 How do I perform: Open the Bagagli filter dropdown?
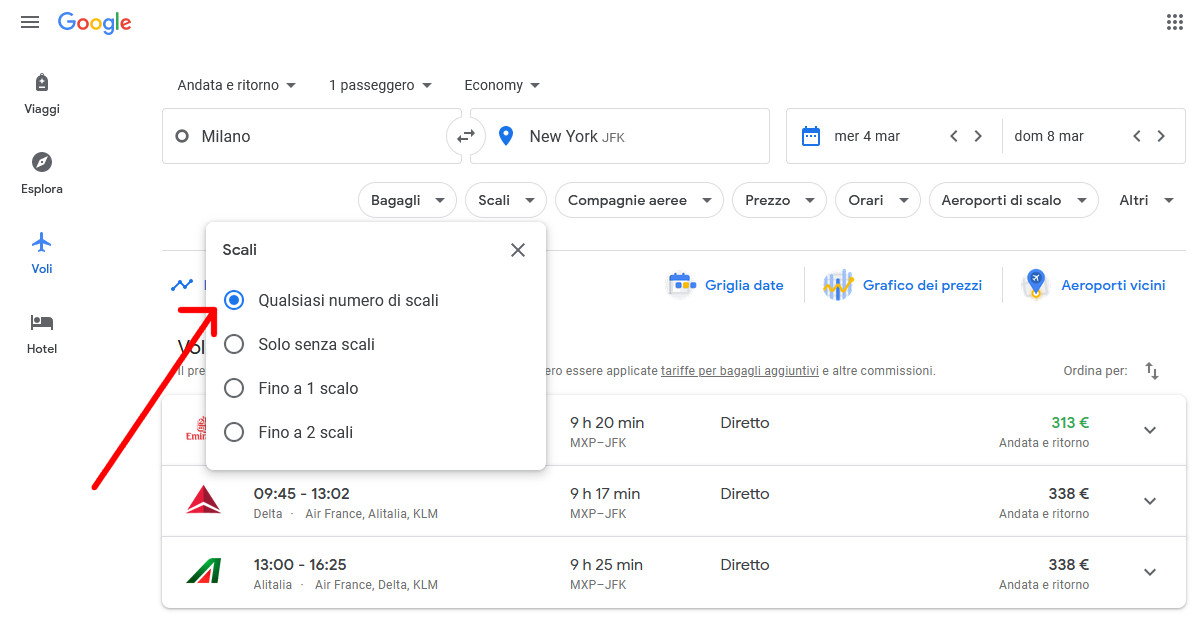click(407, 200)
